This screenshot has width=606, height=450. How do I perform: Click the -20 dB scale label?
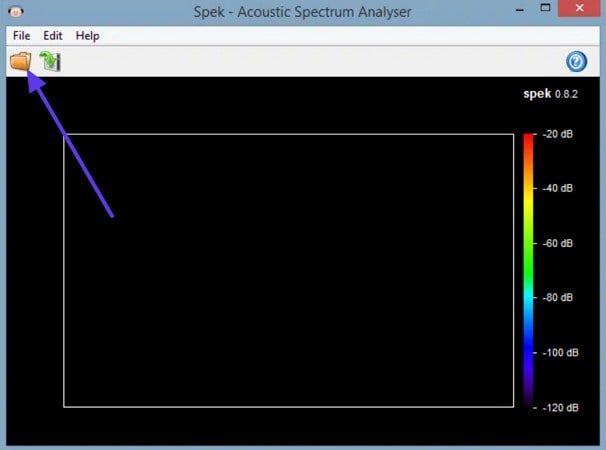point(557,134)
